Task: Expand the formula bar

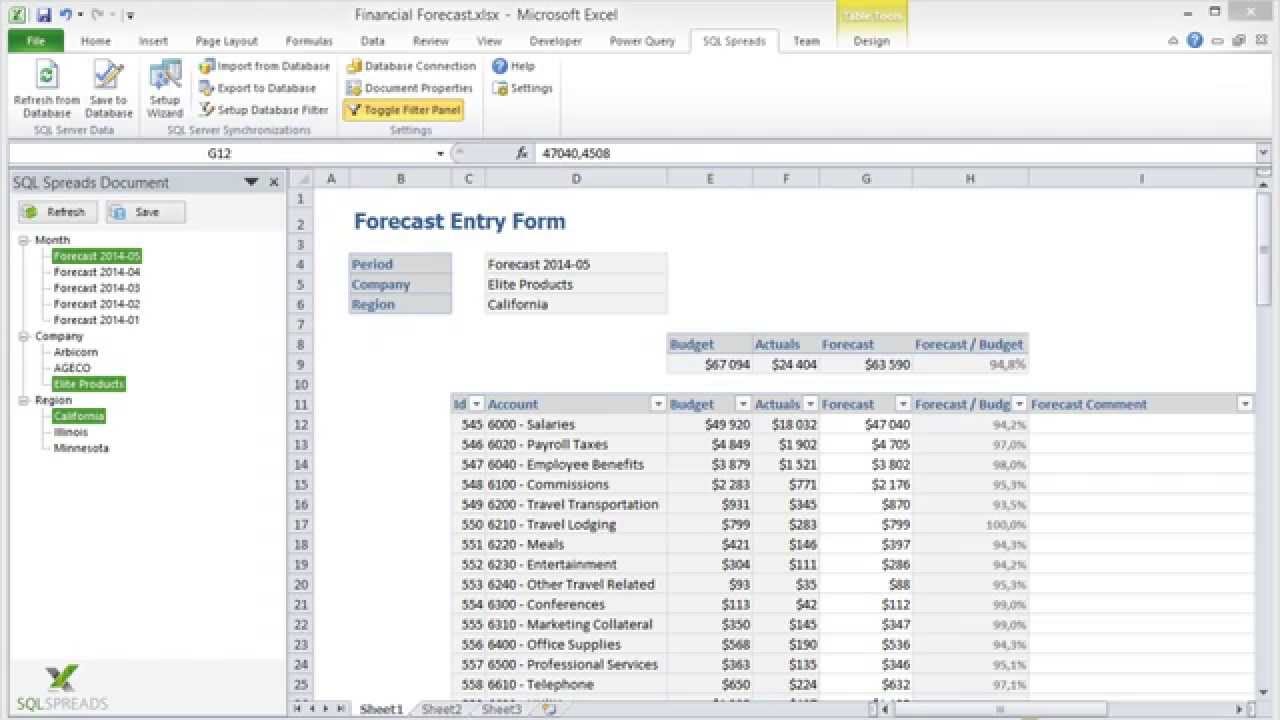Action: click(1264, 153)
